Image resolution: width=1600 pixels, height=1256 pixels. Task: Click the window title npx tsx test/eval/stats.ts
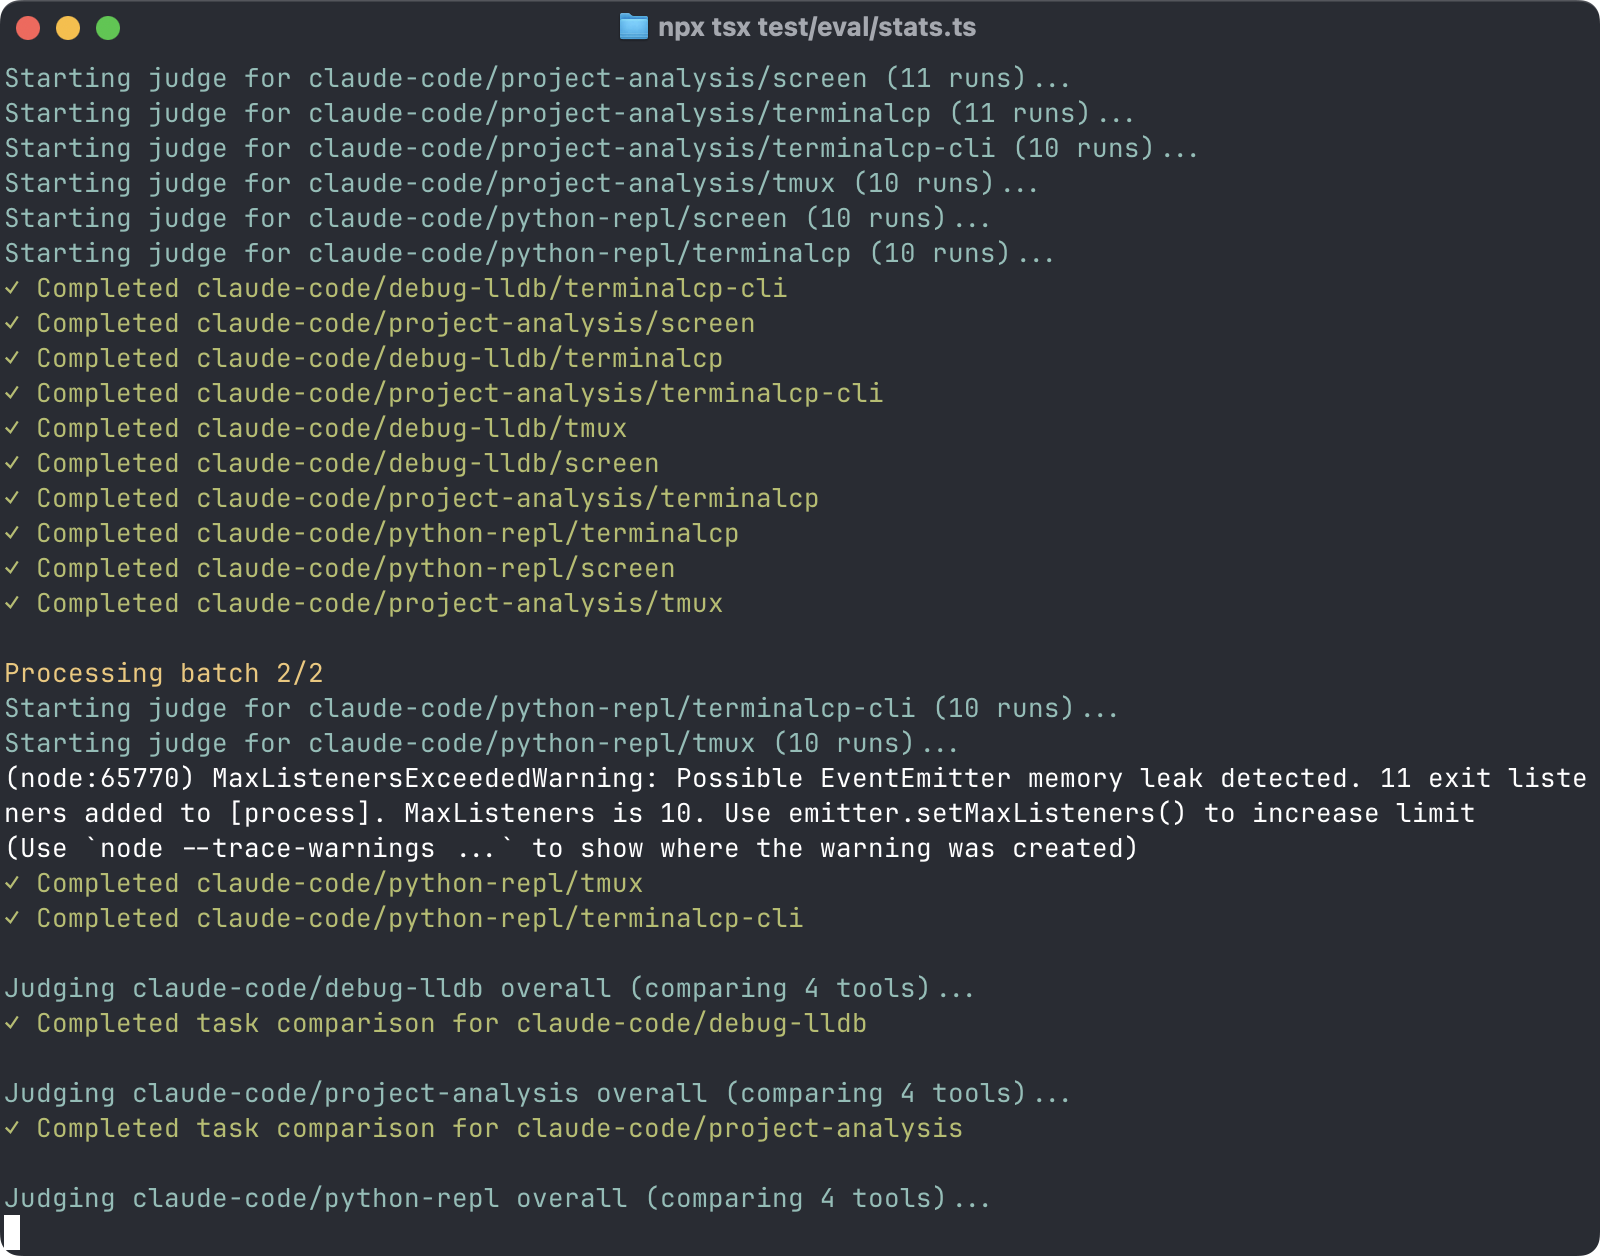tap(816, 27)
